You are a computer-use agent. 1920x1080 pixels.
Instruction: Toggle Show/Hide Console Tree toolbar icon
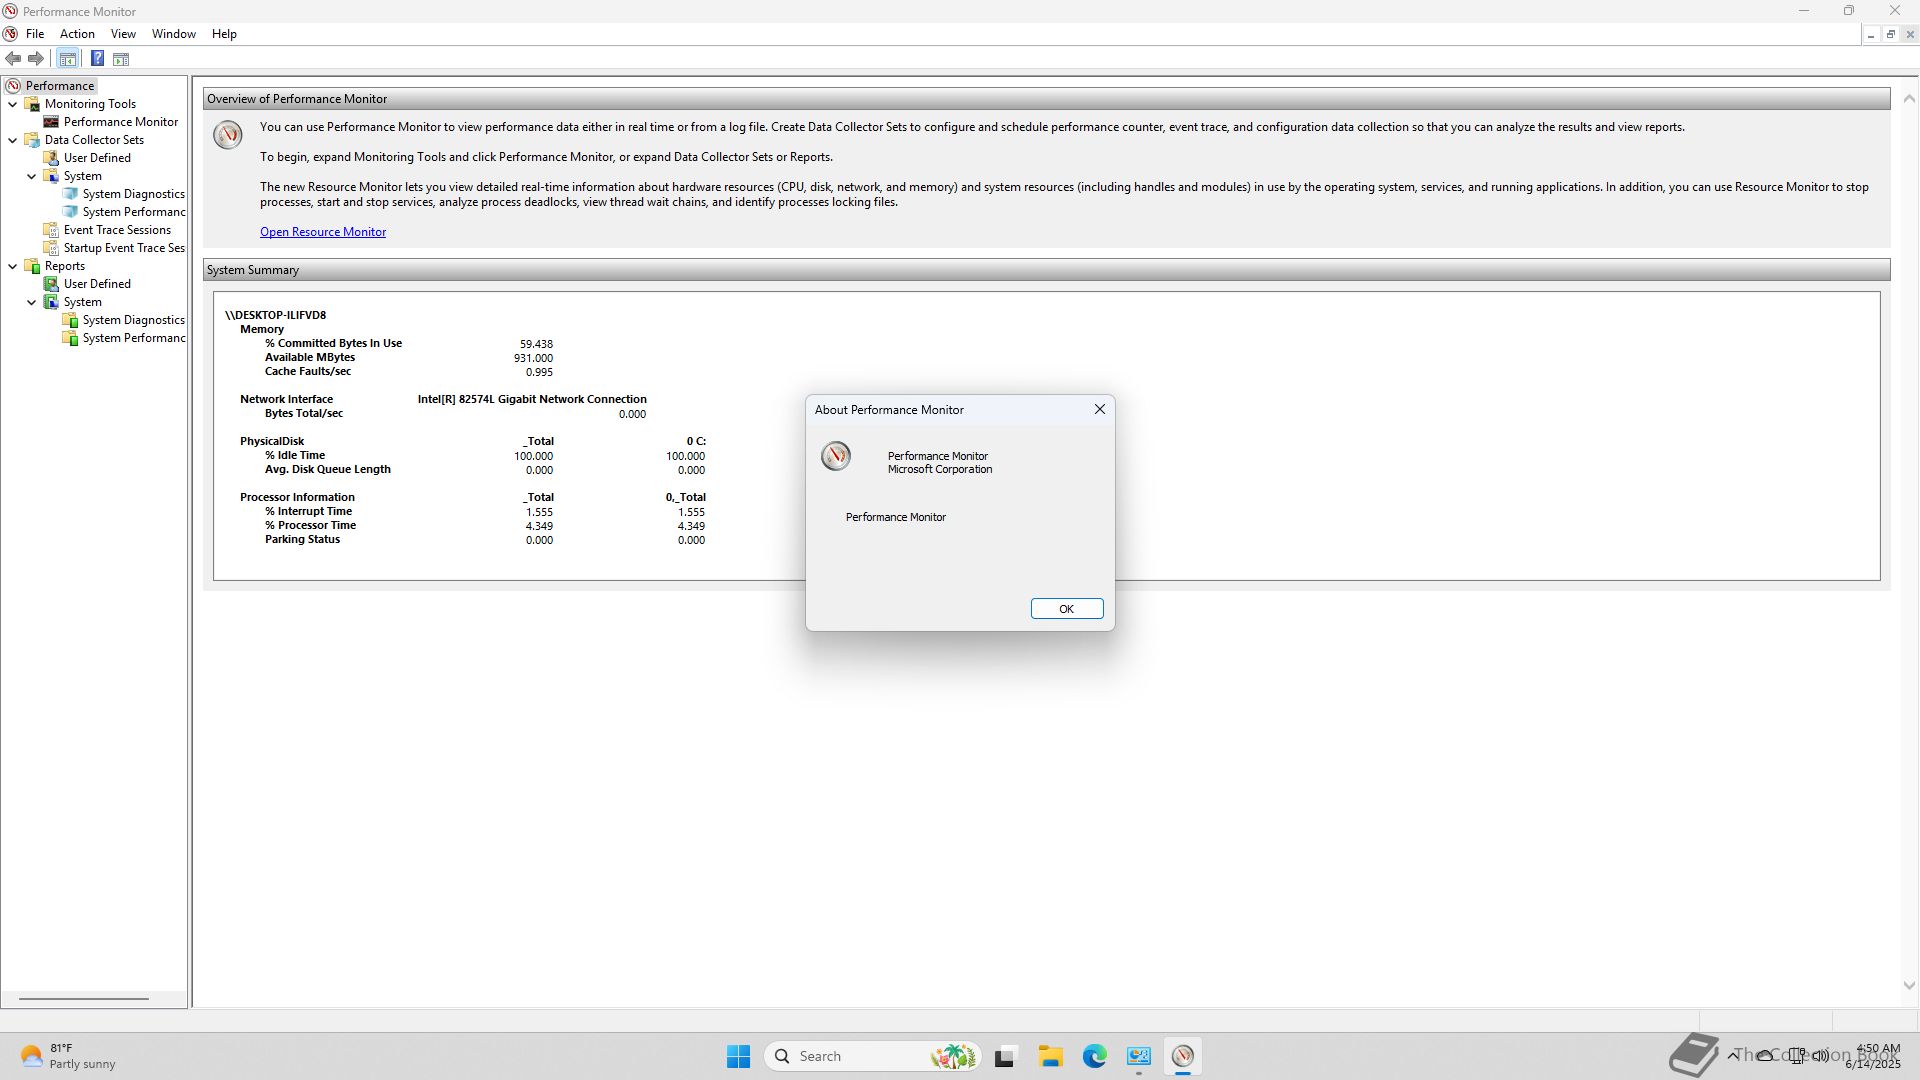click(67, 59)
